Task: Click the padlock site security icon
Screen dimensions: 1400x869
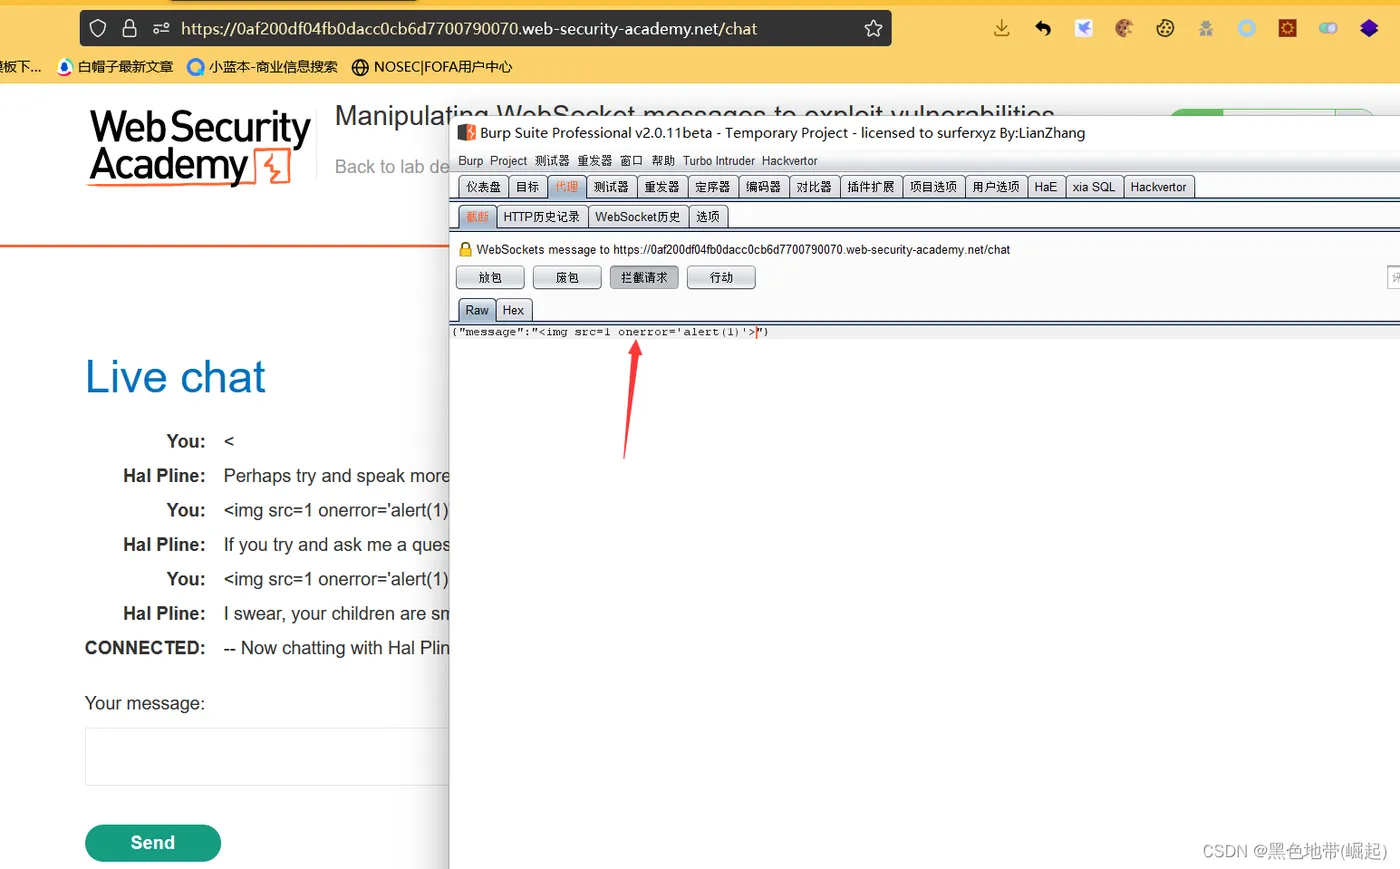Action: pyautogui.click(x=129, y=28)
